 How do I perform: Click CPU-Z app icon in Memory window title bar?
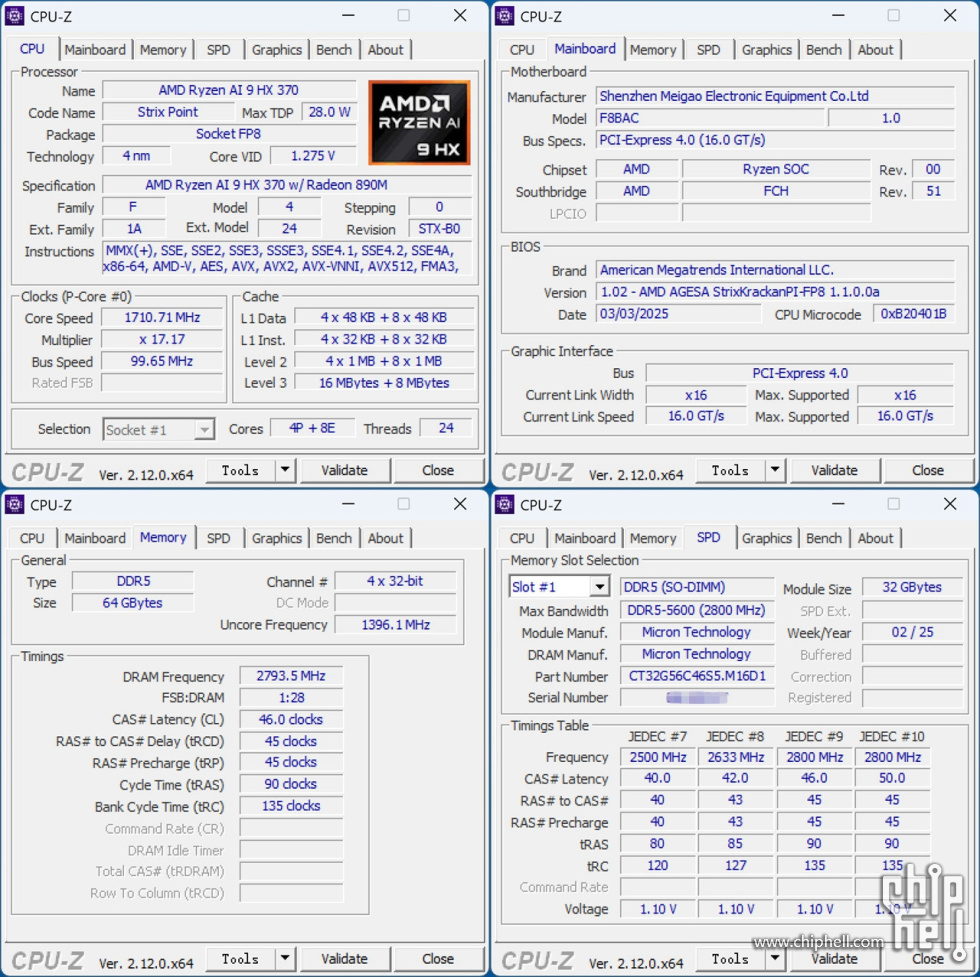(14, 504)
